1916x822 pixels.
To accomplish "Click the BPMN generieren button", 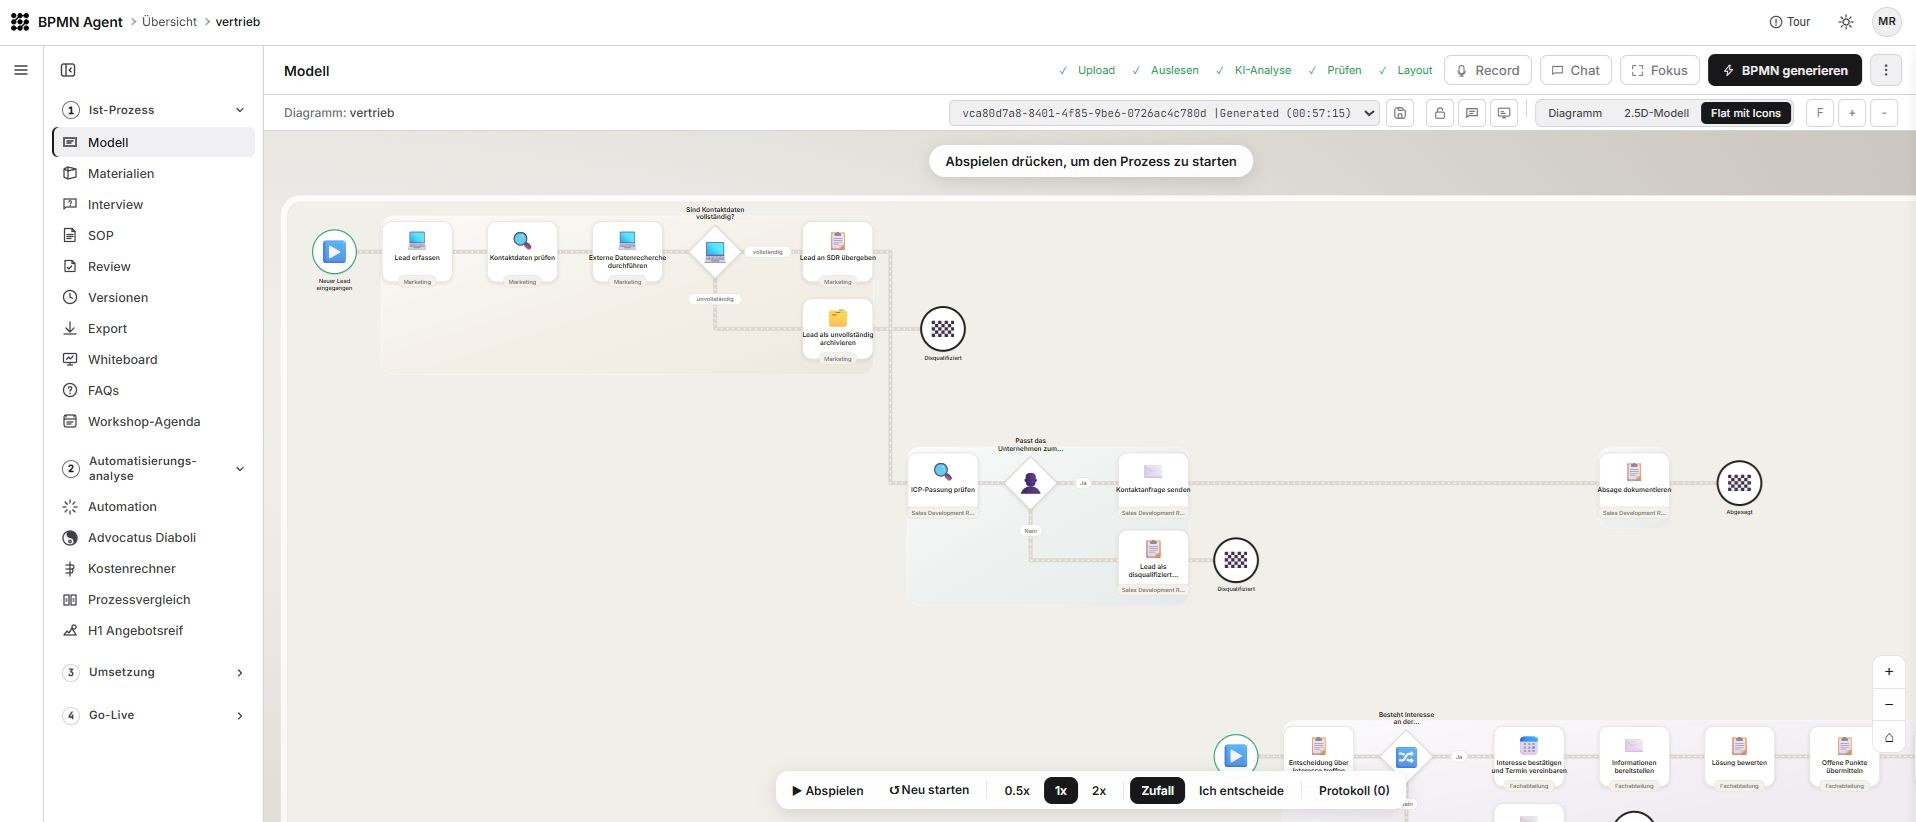I will tap(1785, 70).
